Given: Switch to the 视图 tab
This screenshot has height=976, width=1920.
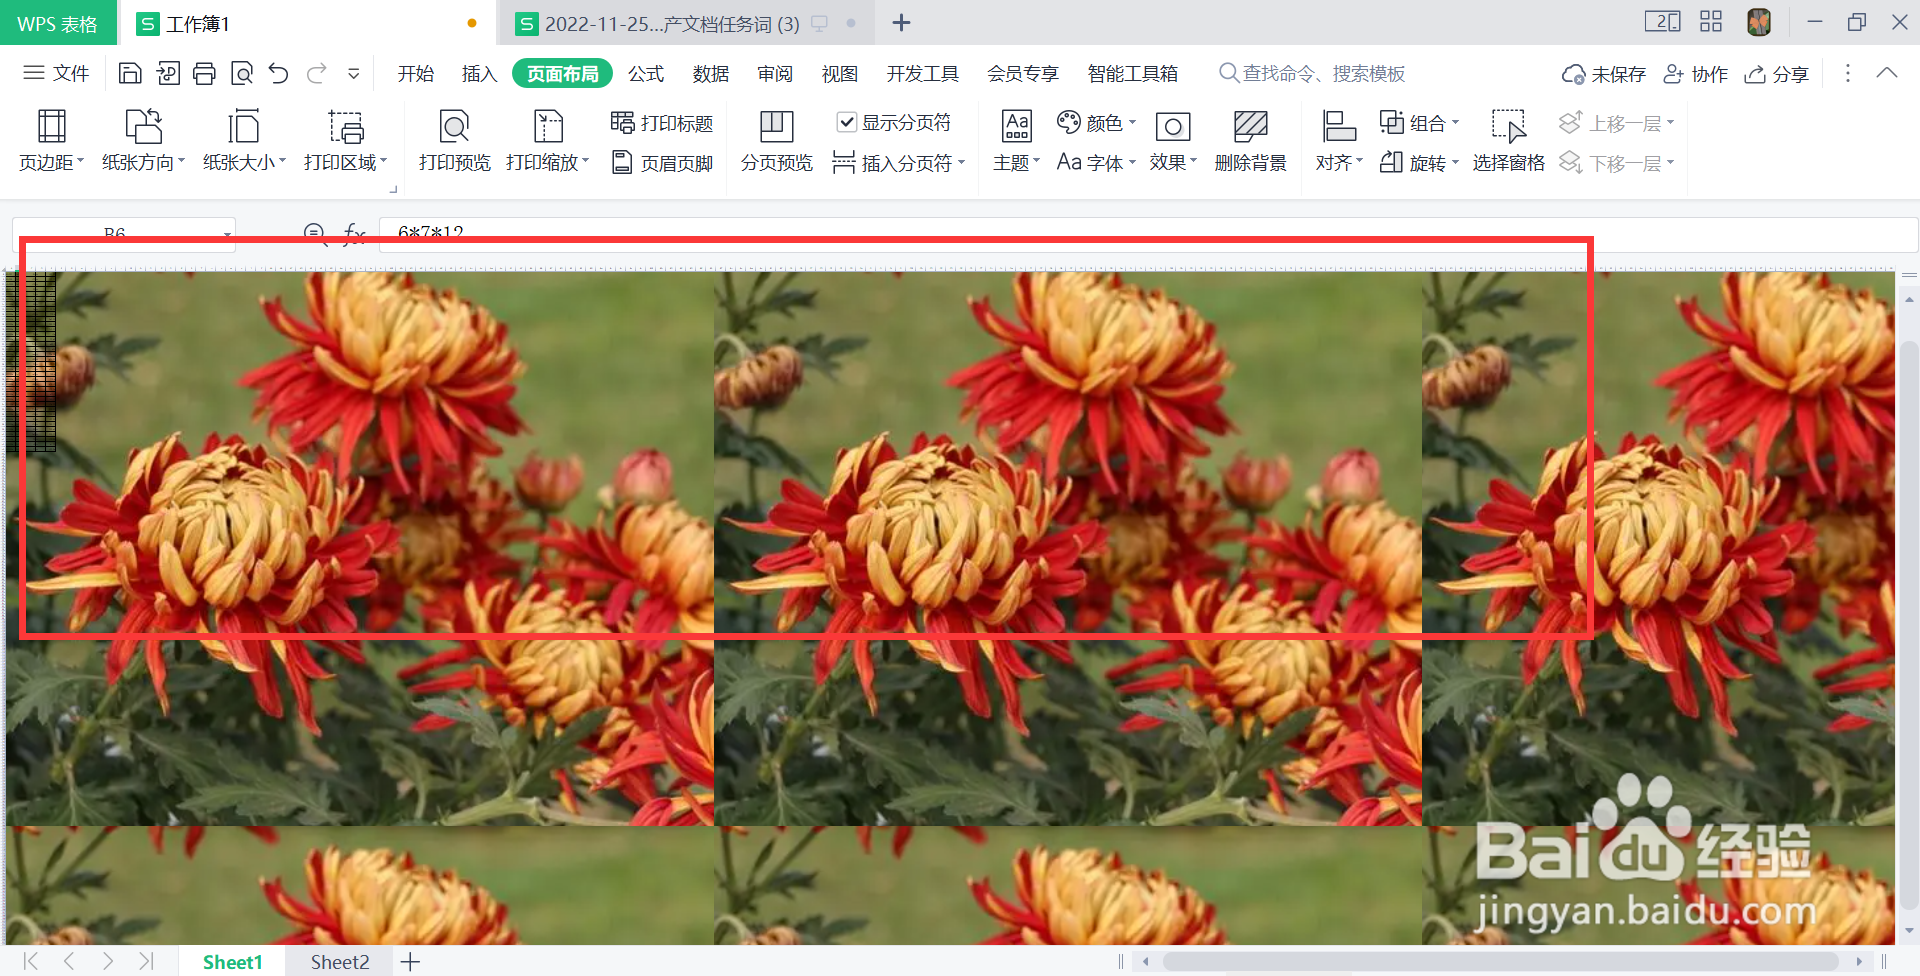Looking at the screenshot, I should tap(840, 74).
